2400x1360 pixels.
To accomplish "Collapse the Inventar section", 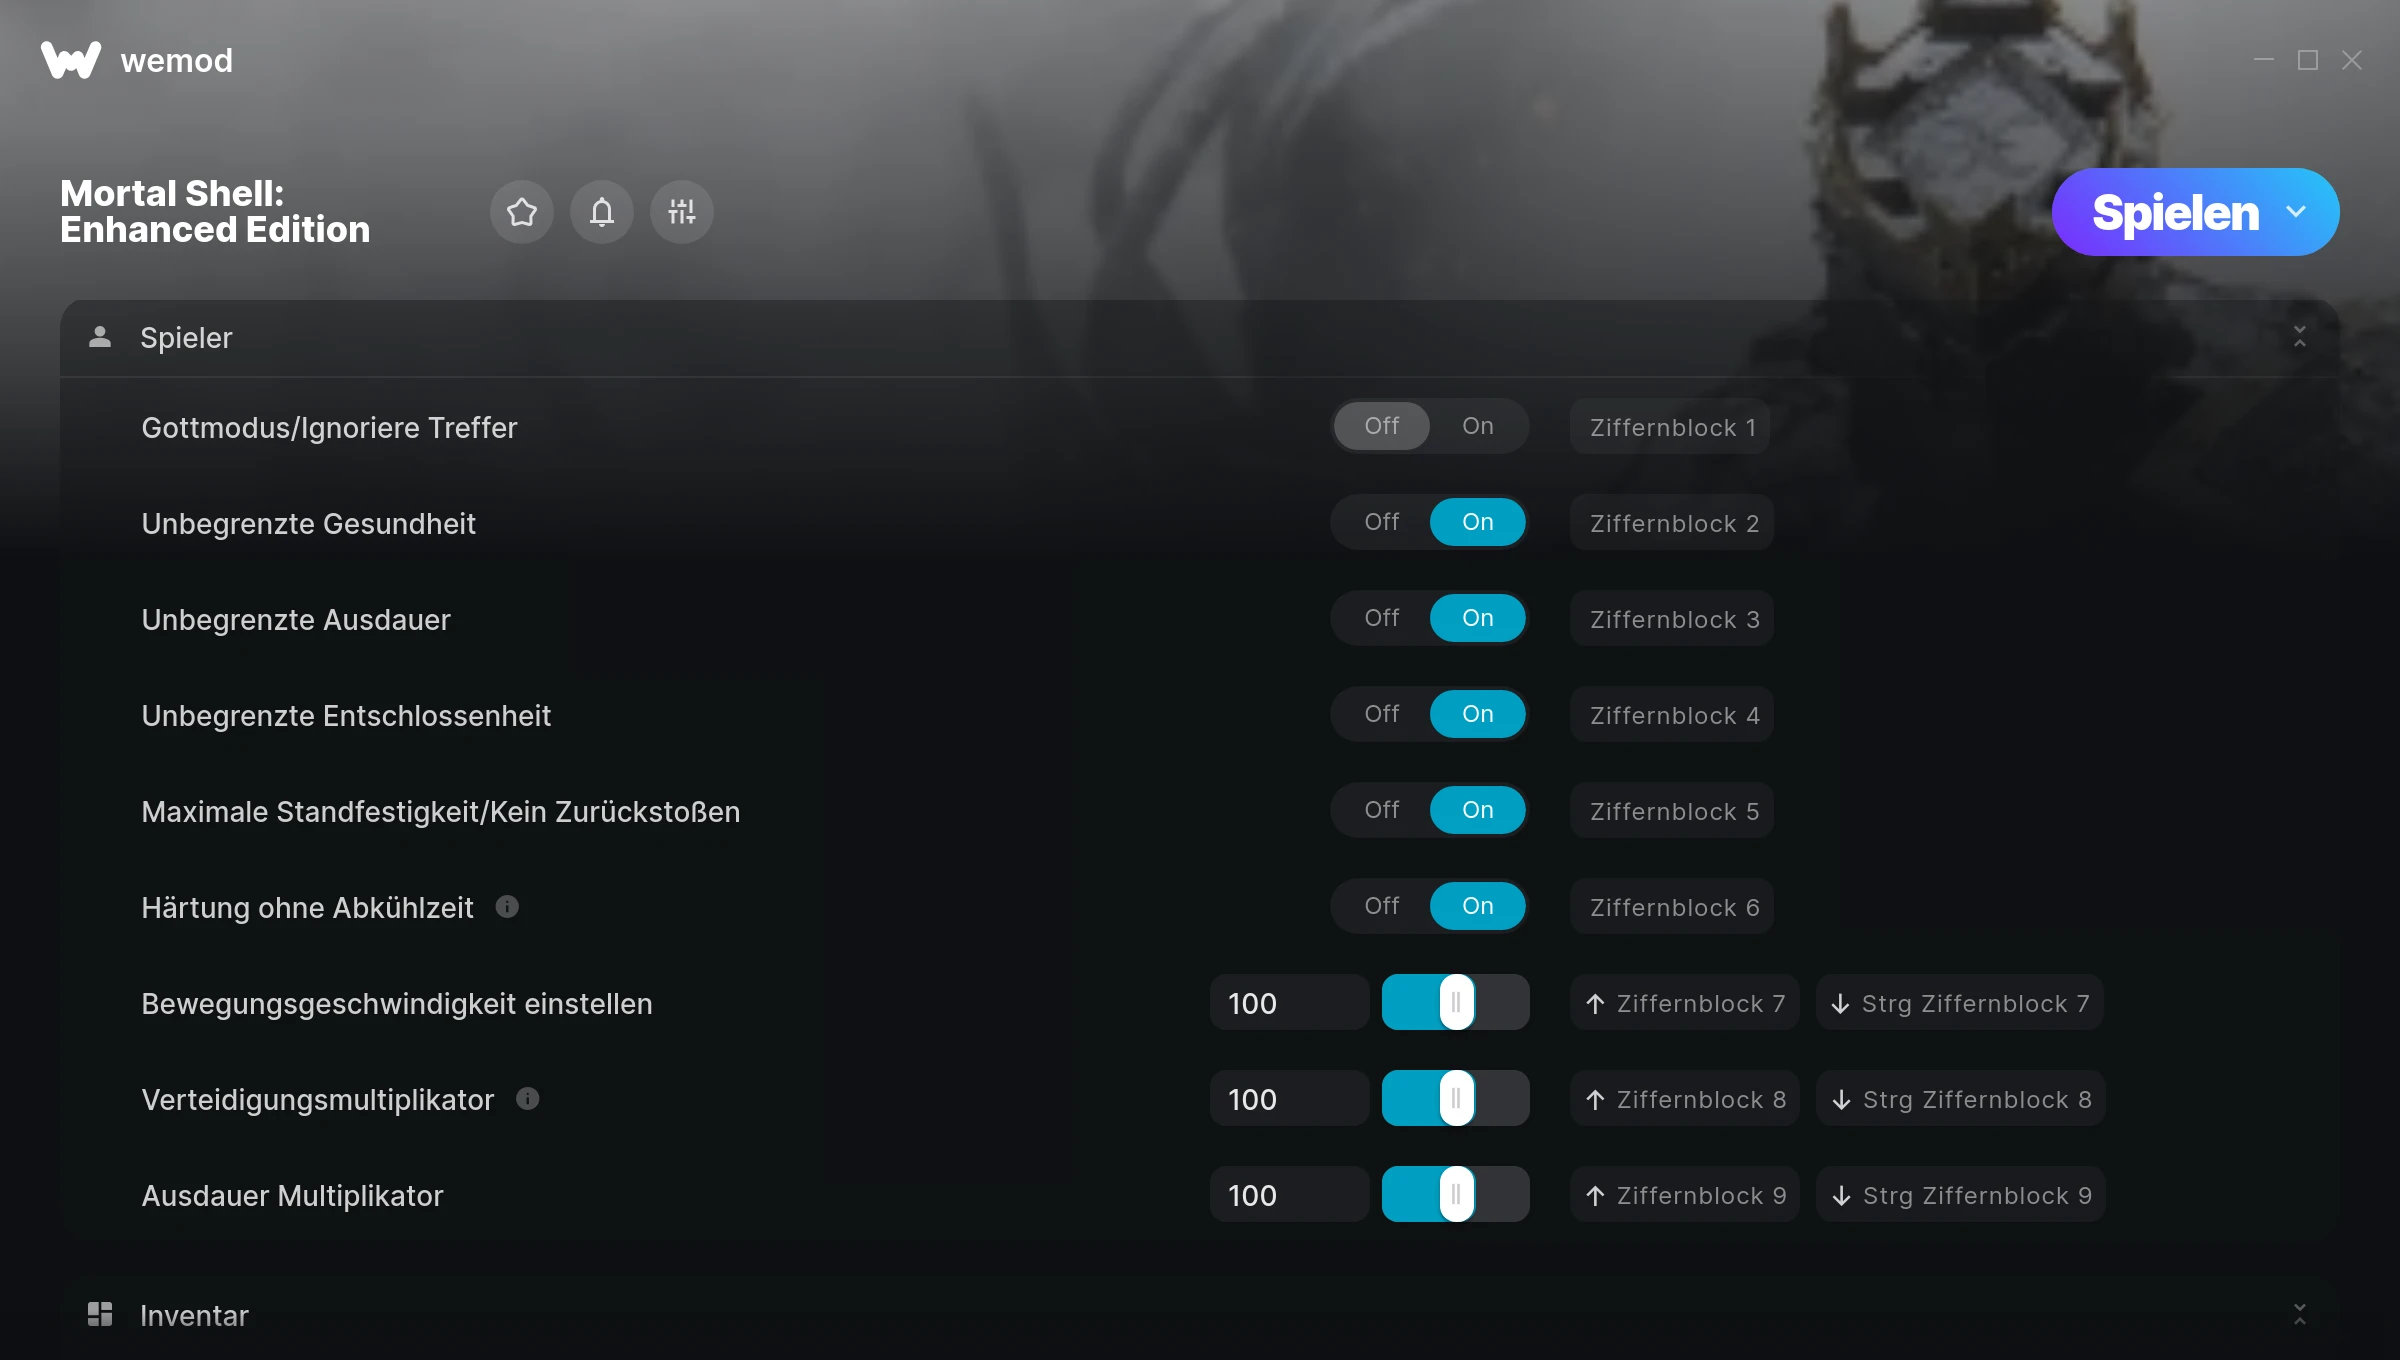I will (x=2300, y=1314).
